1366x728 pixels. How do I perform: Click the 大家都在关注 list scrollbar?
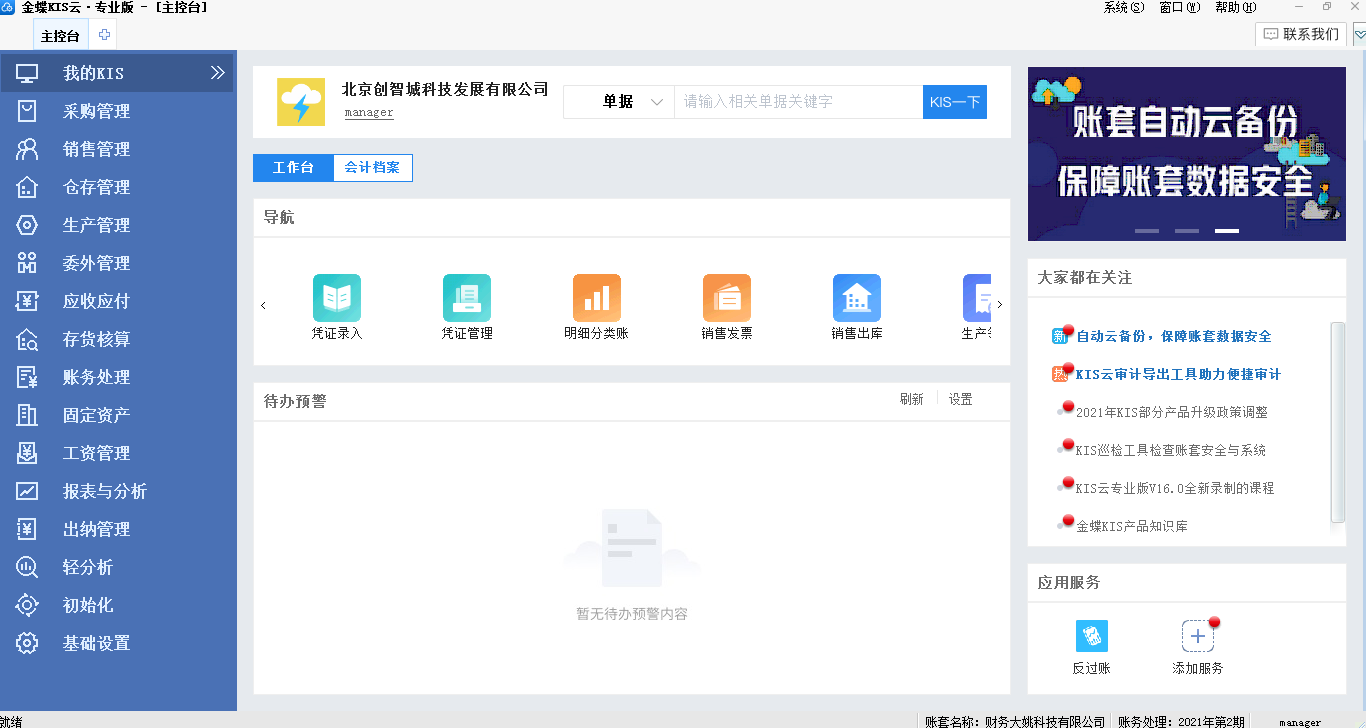pos(1338,422)
